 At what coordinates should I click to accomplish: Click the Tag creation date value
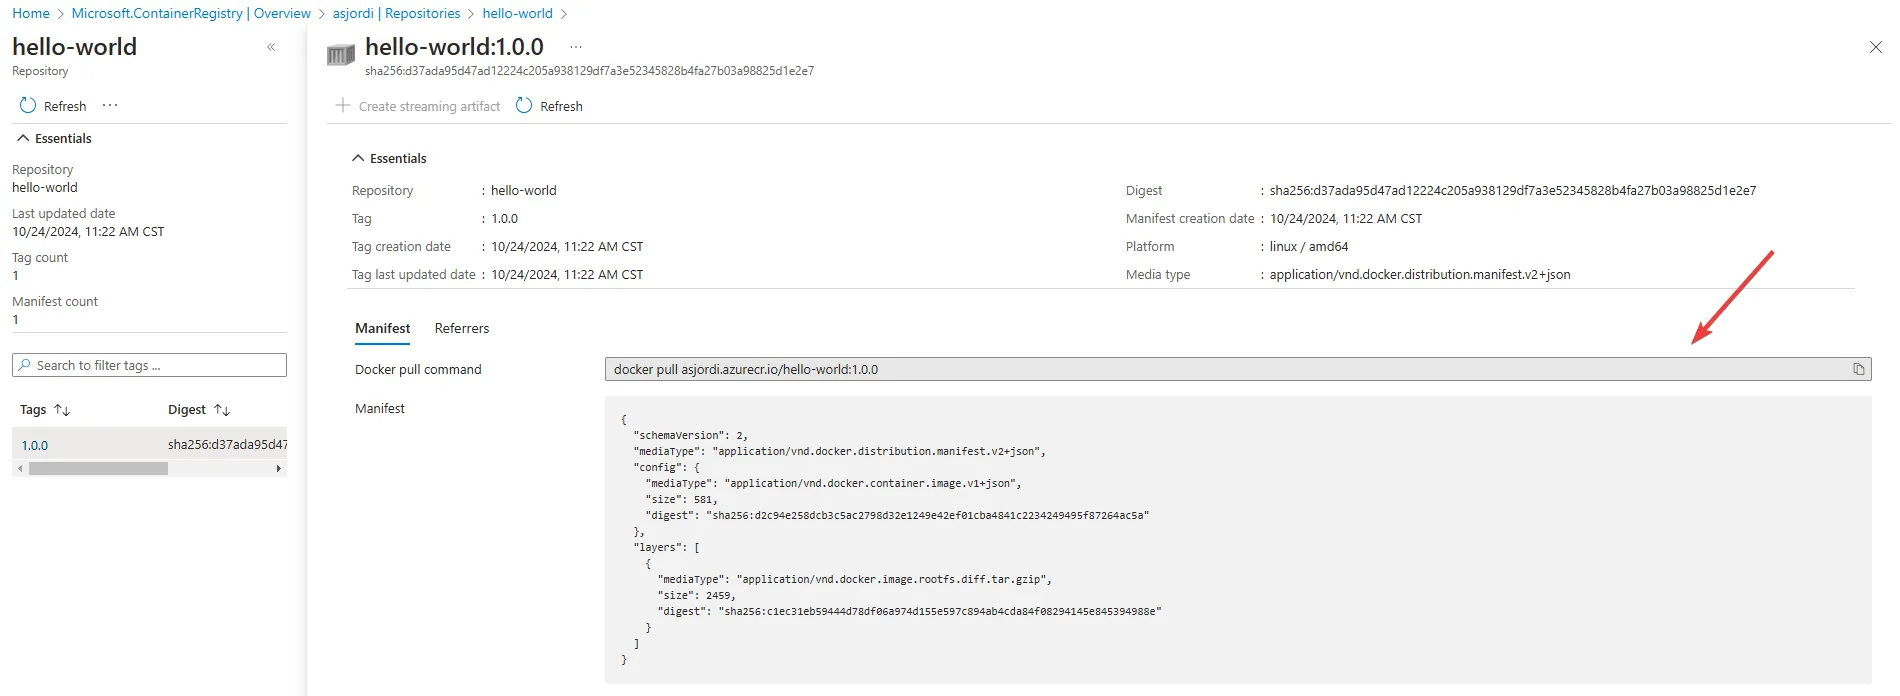(x=567, y=246)
